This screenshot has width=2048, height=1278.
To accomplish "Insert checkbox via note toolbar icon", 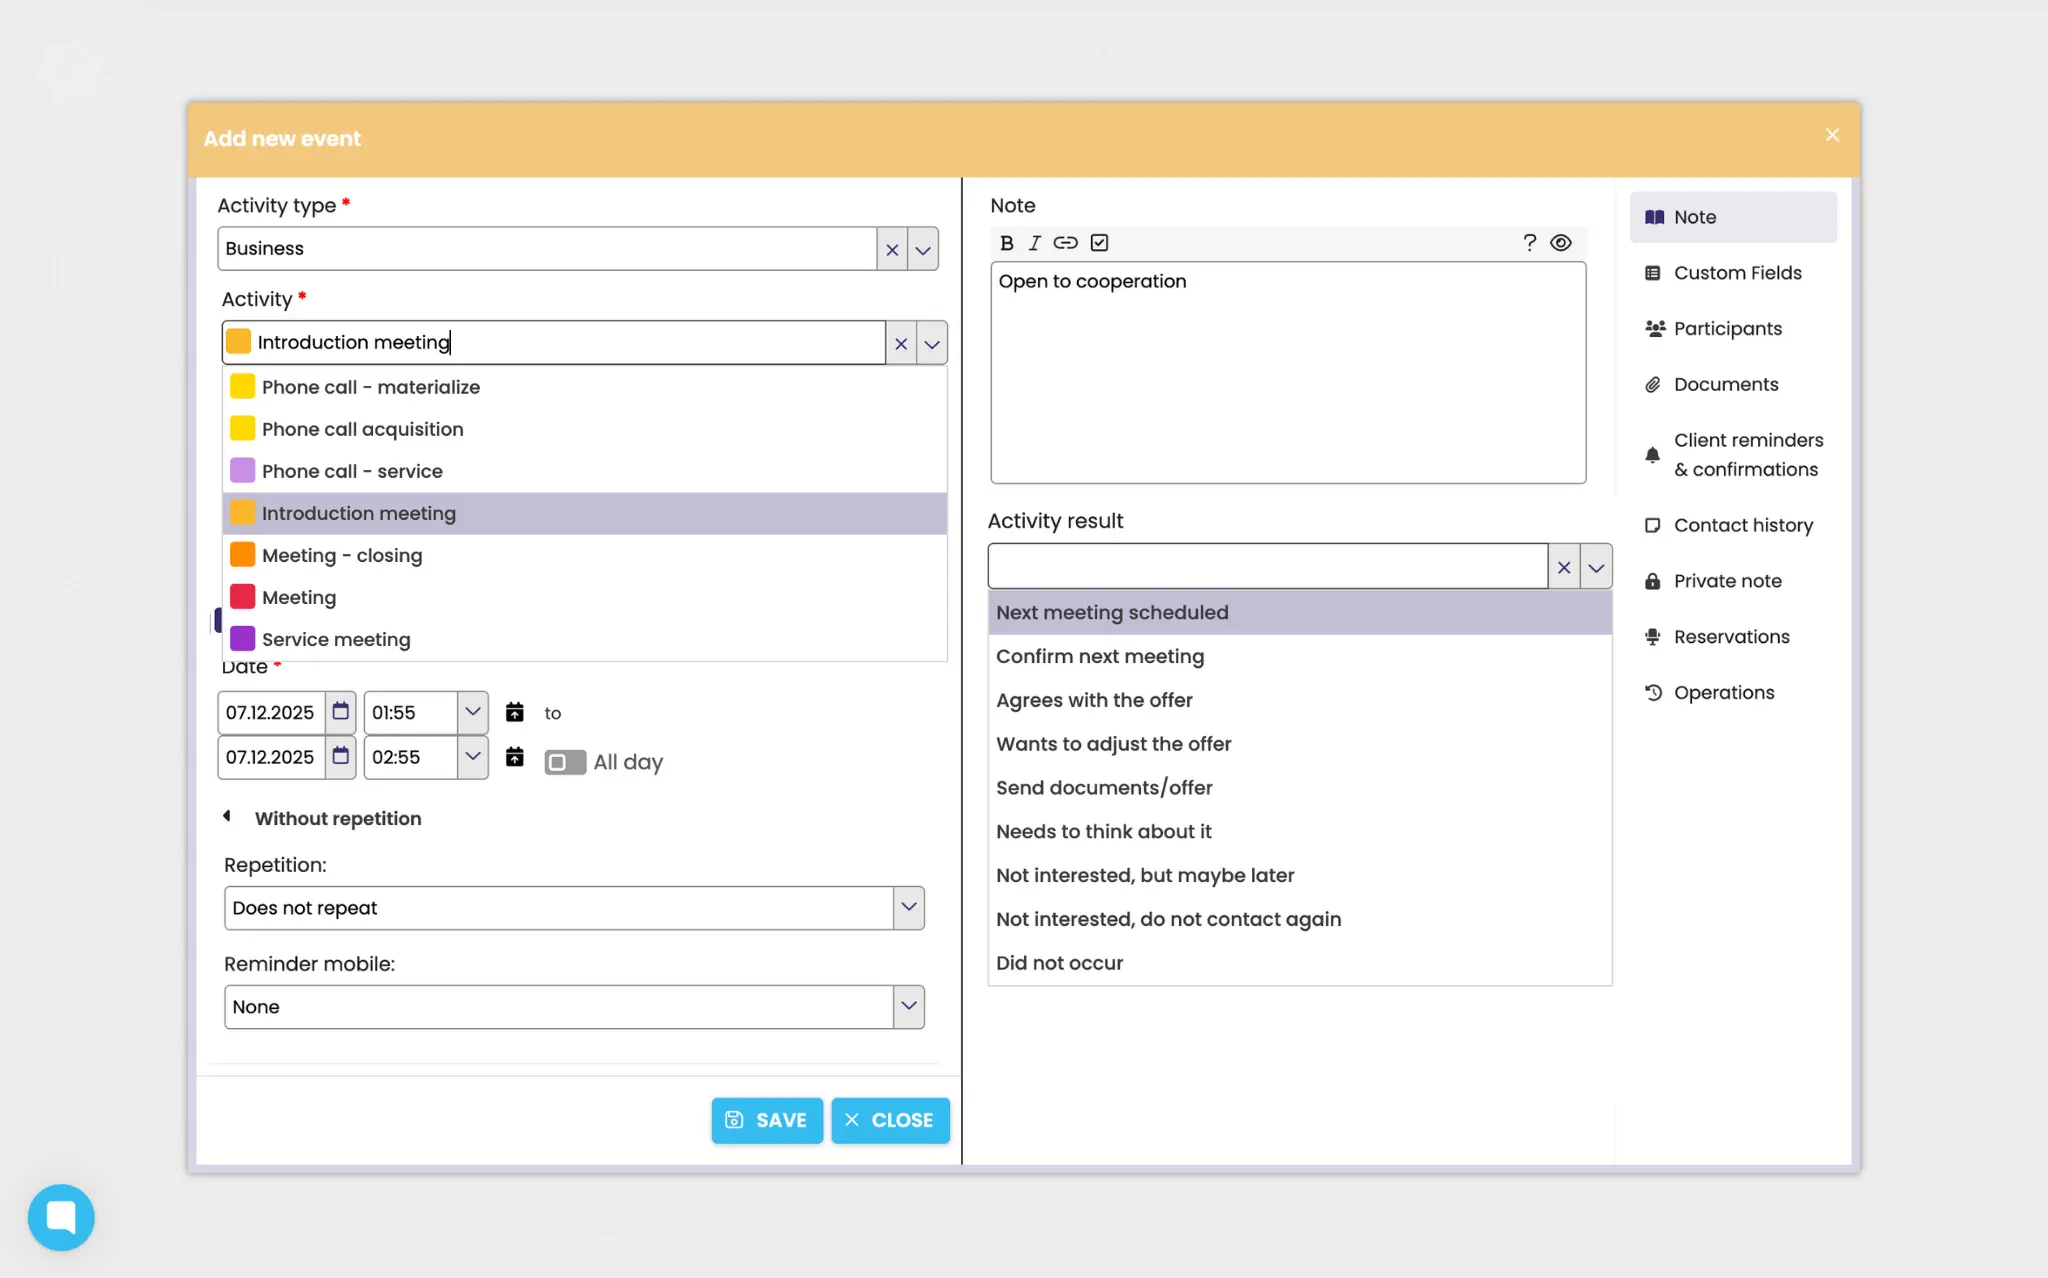I will (x=1099, y=243).
